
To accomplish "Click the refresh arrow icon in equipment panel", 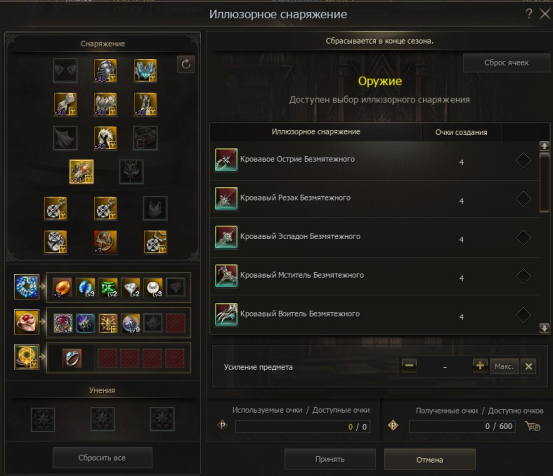I will tap(186, 64).
